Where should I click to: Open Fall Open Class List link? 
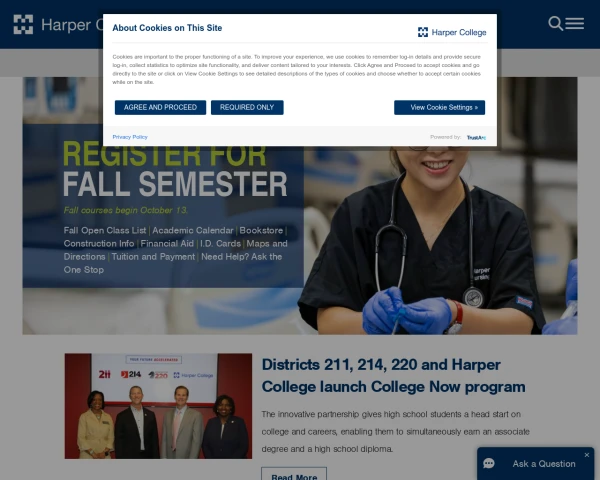point(105,230)
